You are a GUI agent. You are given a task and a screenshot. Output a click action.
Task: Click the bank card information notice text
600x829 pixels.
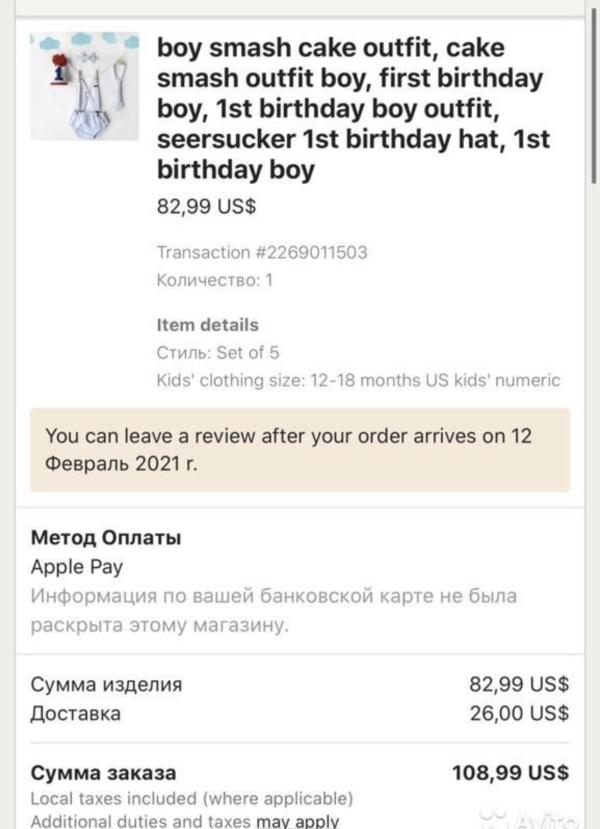273,611
